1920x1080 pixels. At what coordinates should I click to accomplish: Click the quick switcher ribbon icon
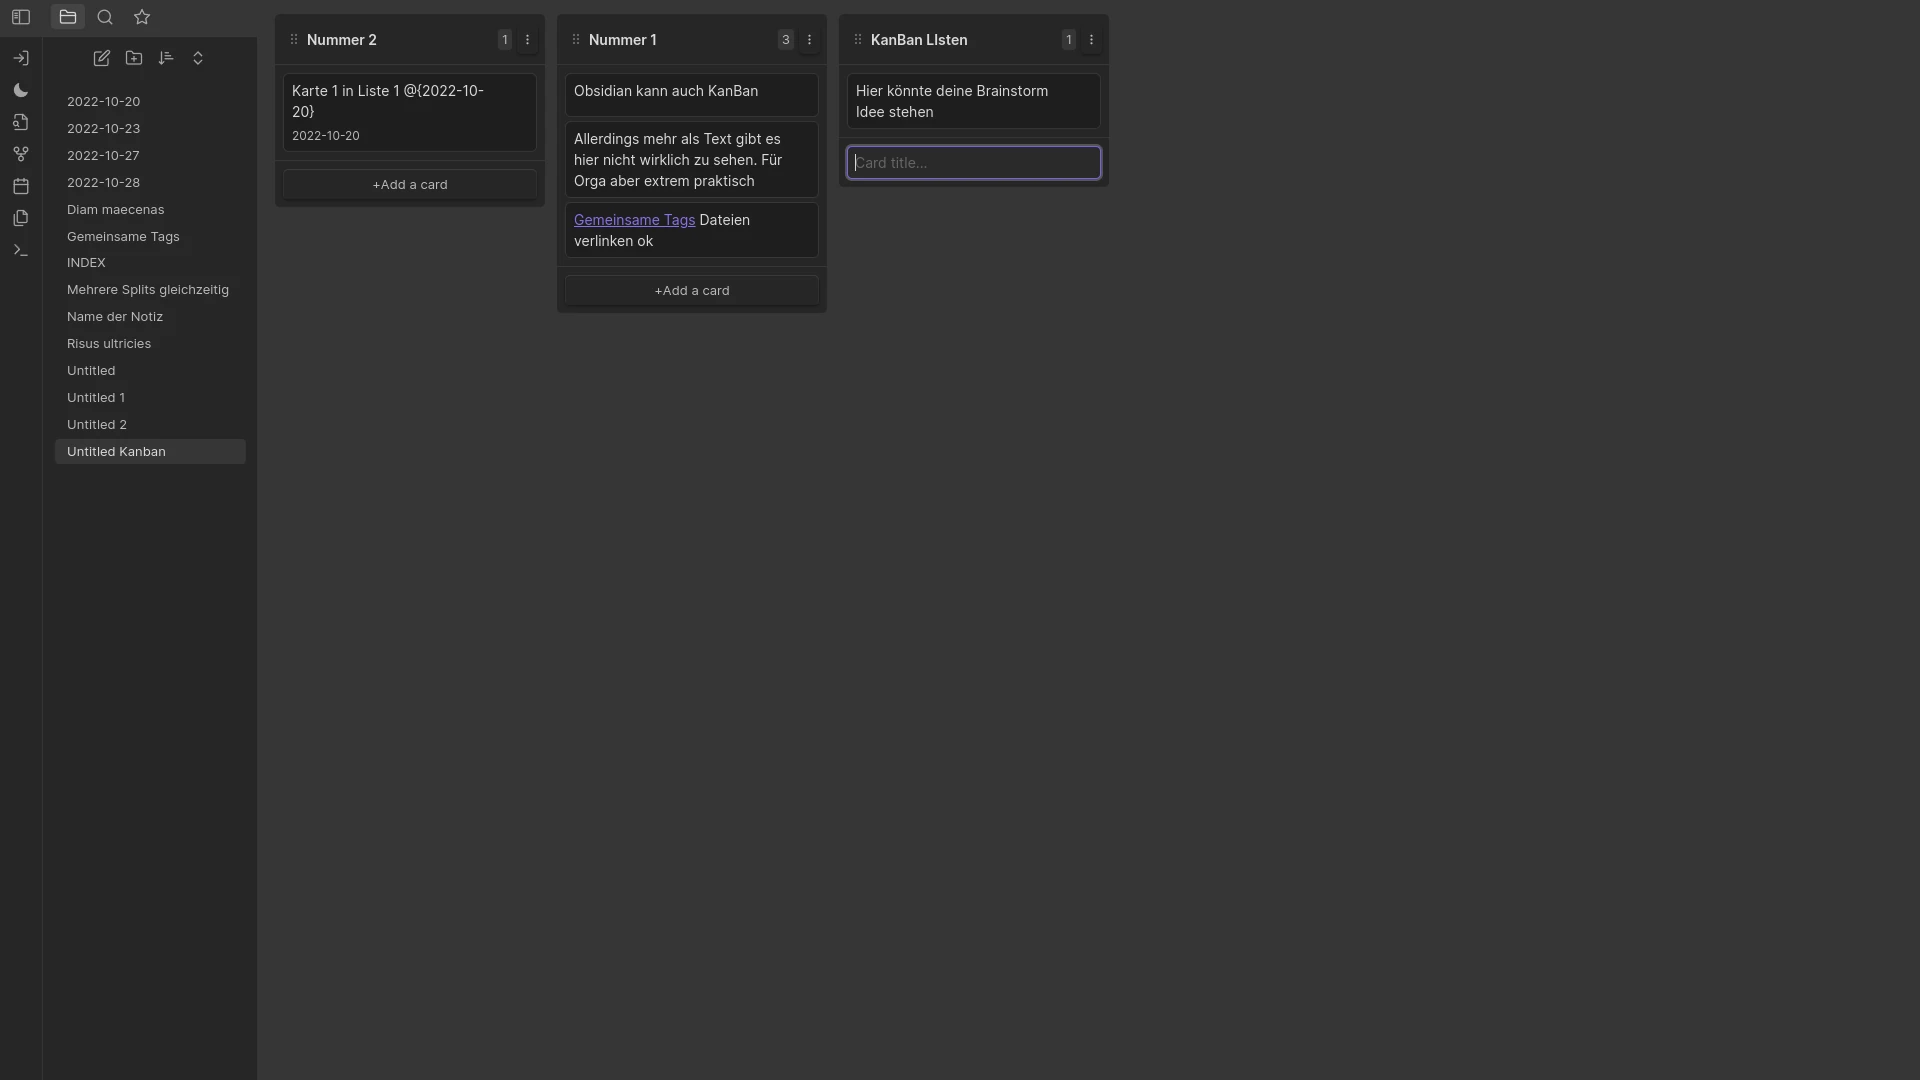coord(21,58)
